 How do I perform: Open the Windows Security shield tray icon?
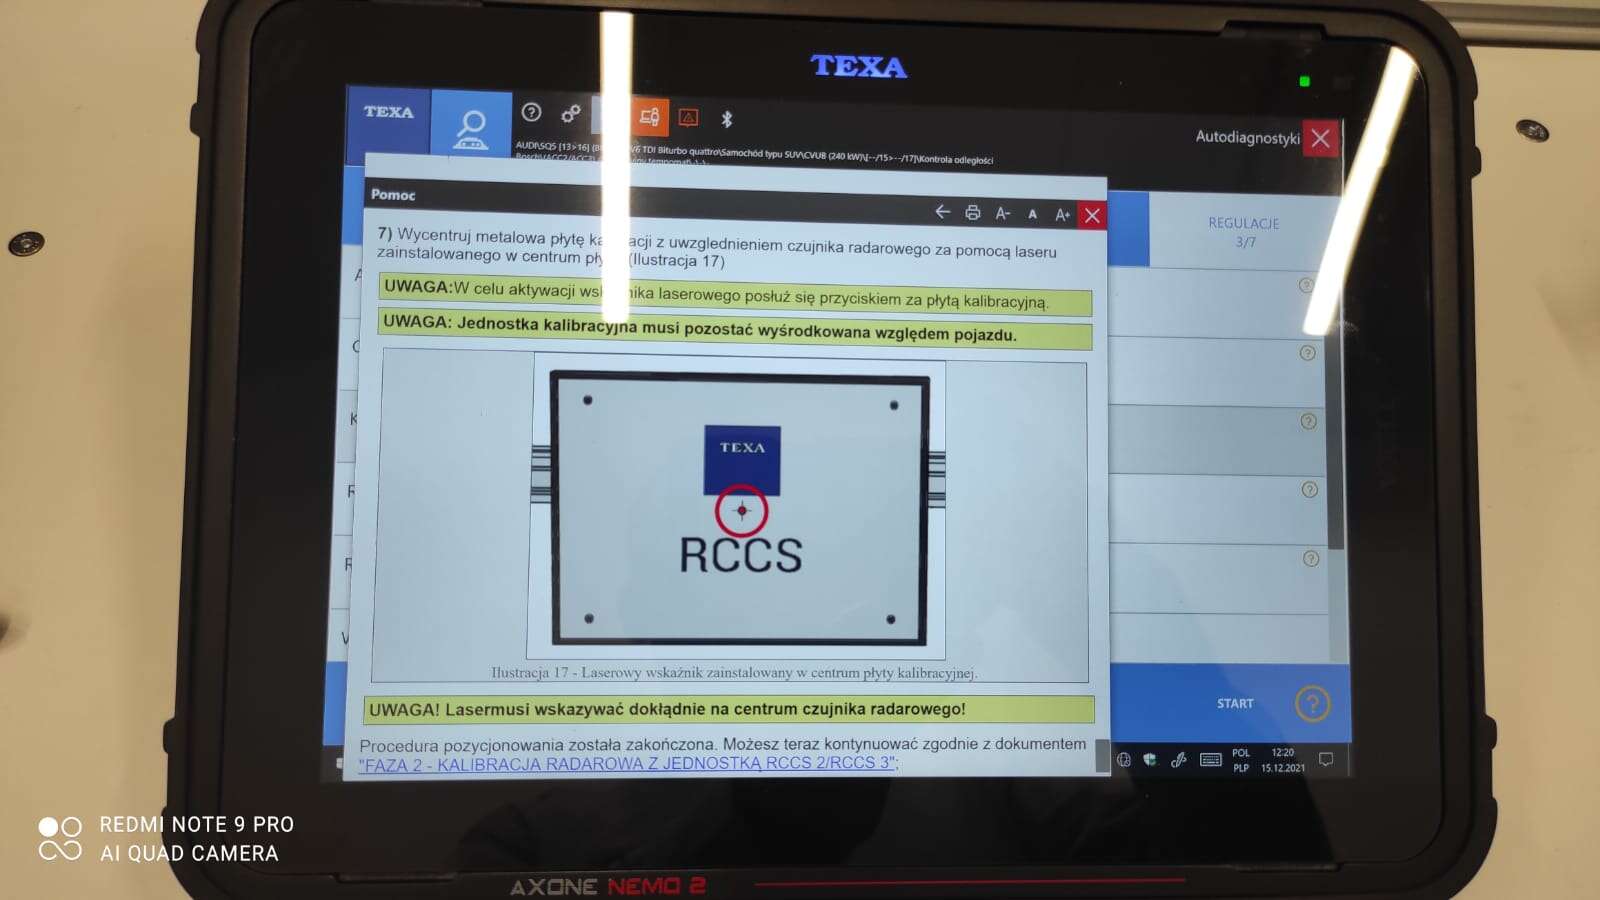coord(1150,760)
